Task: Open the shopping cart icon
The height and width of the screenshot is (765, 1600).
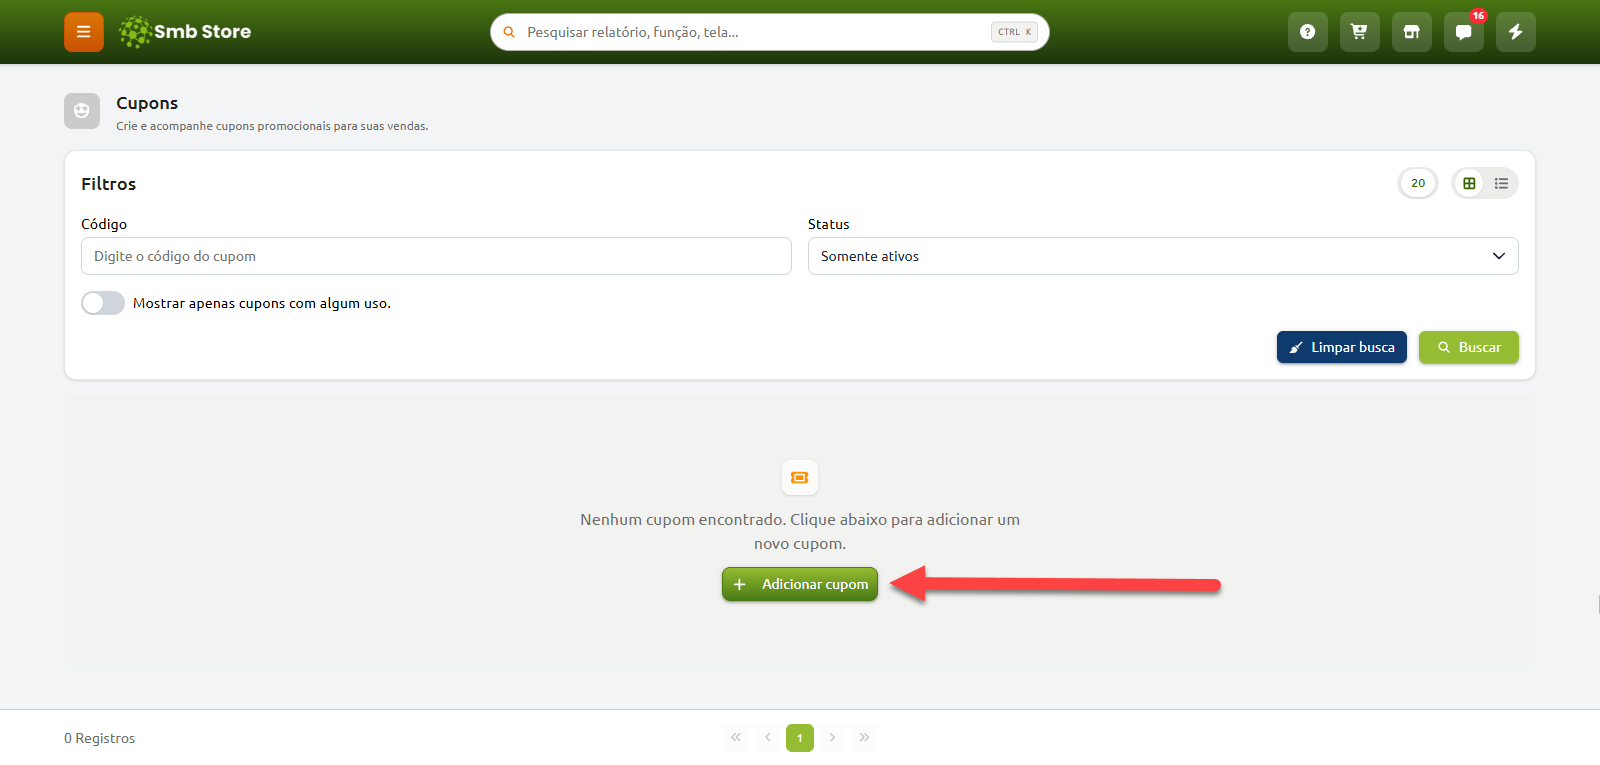Action: click(1360, 32)
